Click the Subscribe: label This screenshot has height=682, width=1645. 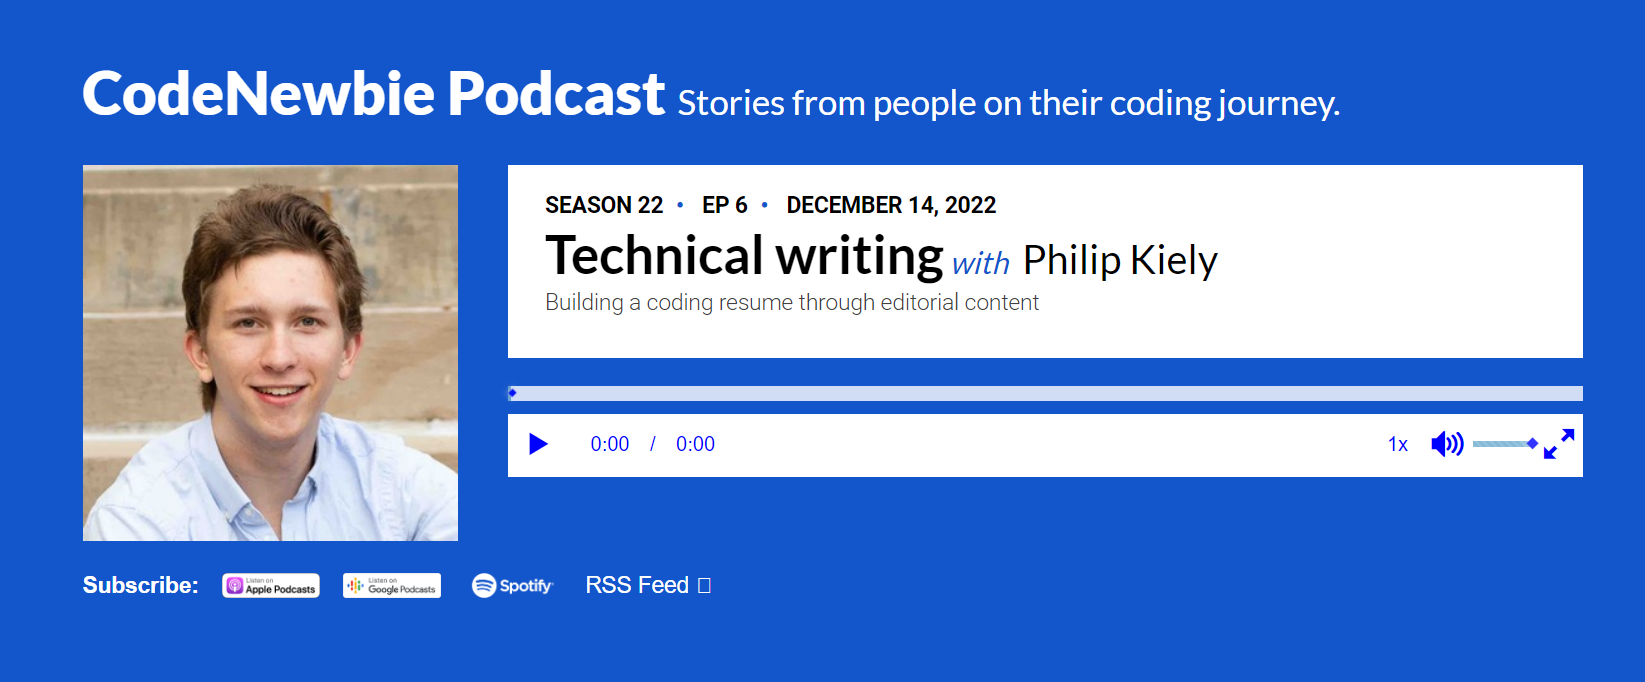click(x=141, y=585)
